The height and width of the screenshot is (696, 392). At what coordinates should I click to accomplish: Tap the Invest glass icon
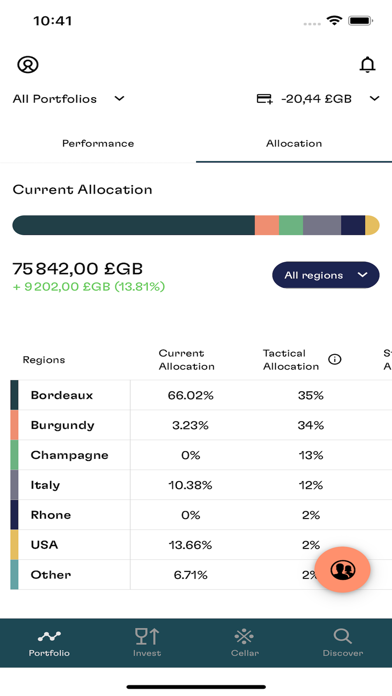[147, 636]
